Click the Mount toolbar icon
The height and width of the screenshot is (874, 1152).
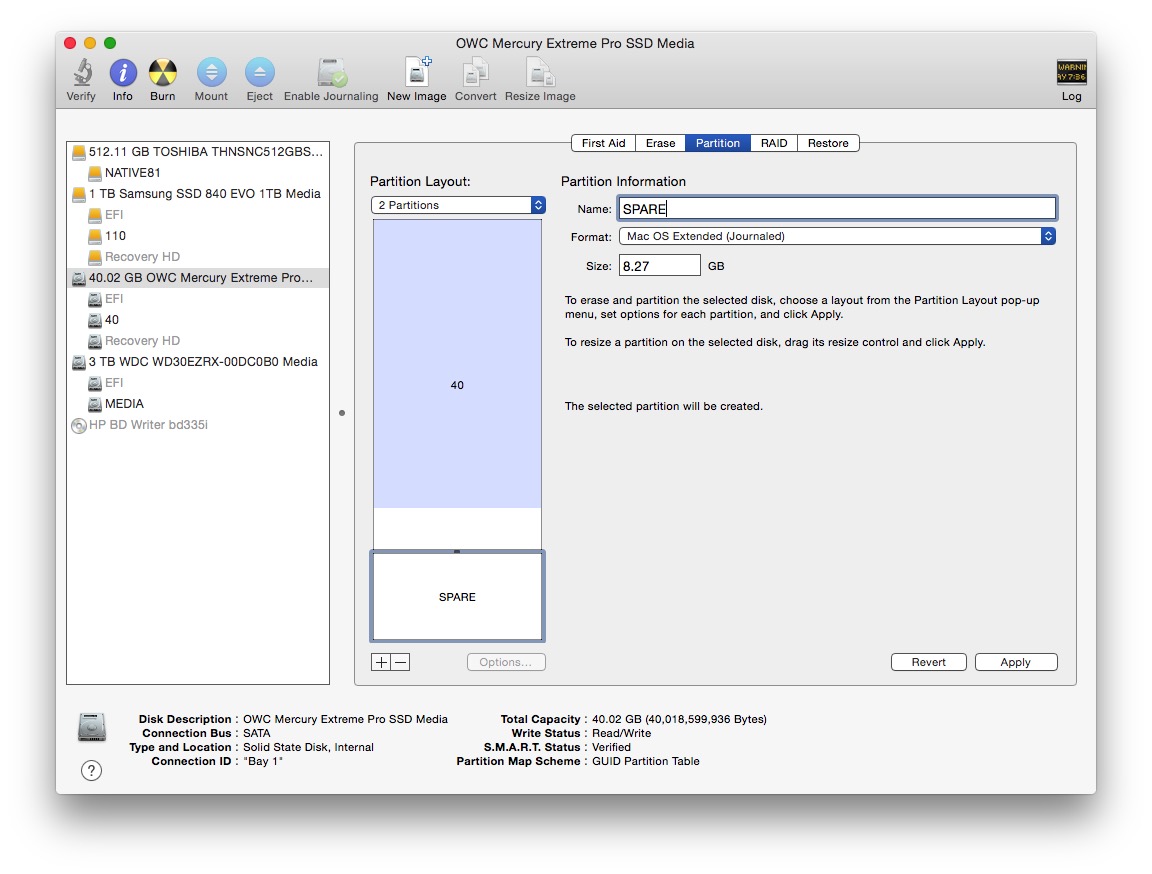pos(211,73)
